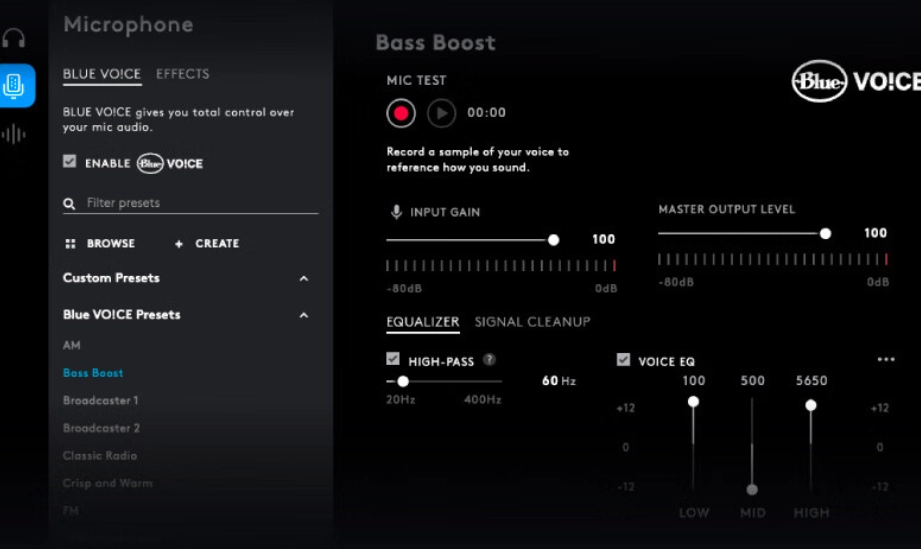The height and width of the screenshot is (549, 921).
Task: Click the LOW band EQ slider knob
Action: click(x=693, y=402)
